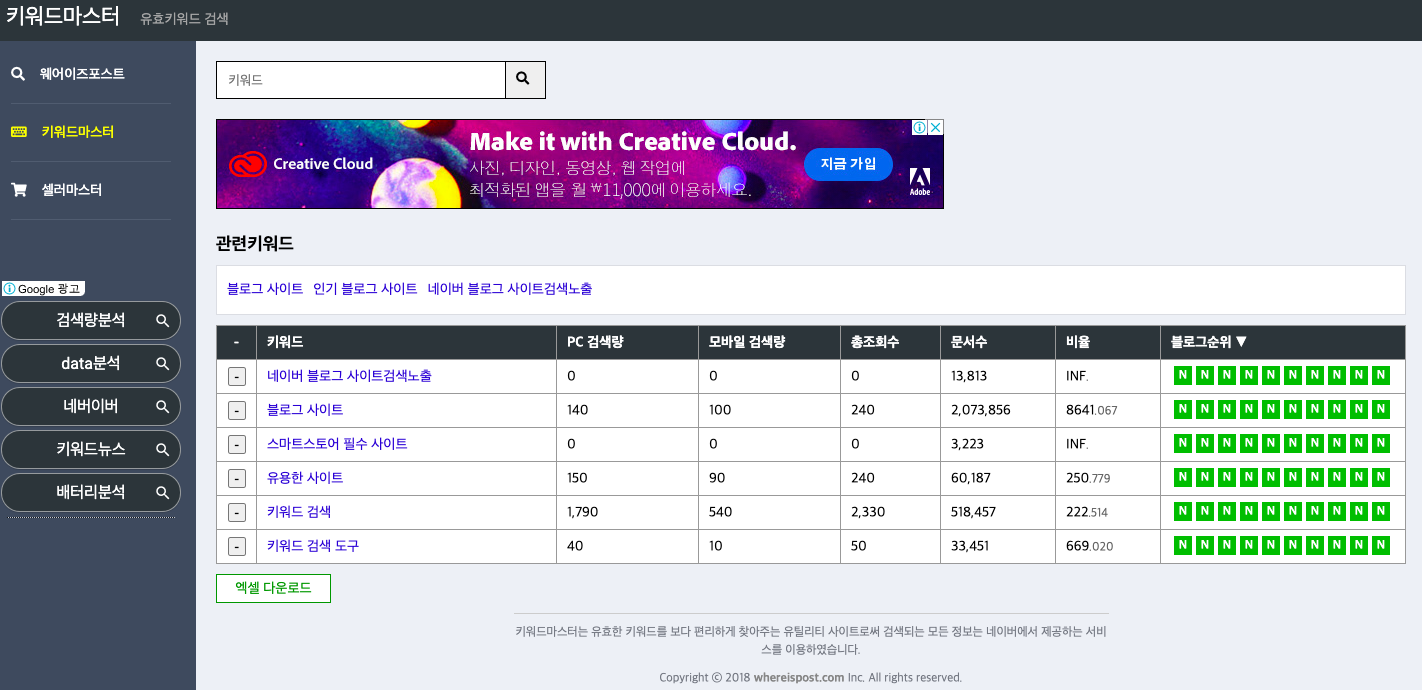Remove the 네이버 블로그 사이트검색노출 row with minus button

coord(236,377)
